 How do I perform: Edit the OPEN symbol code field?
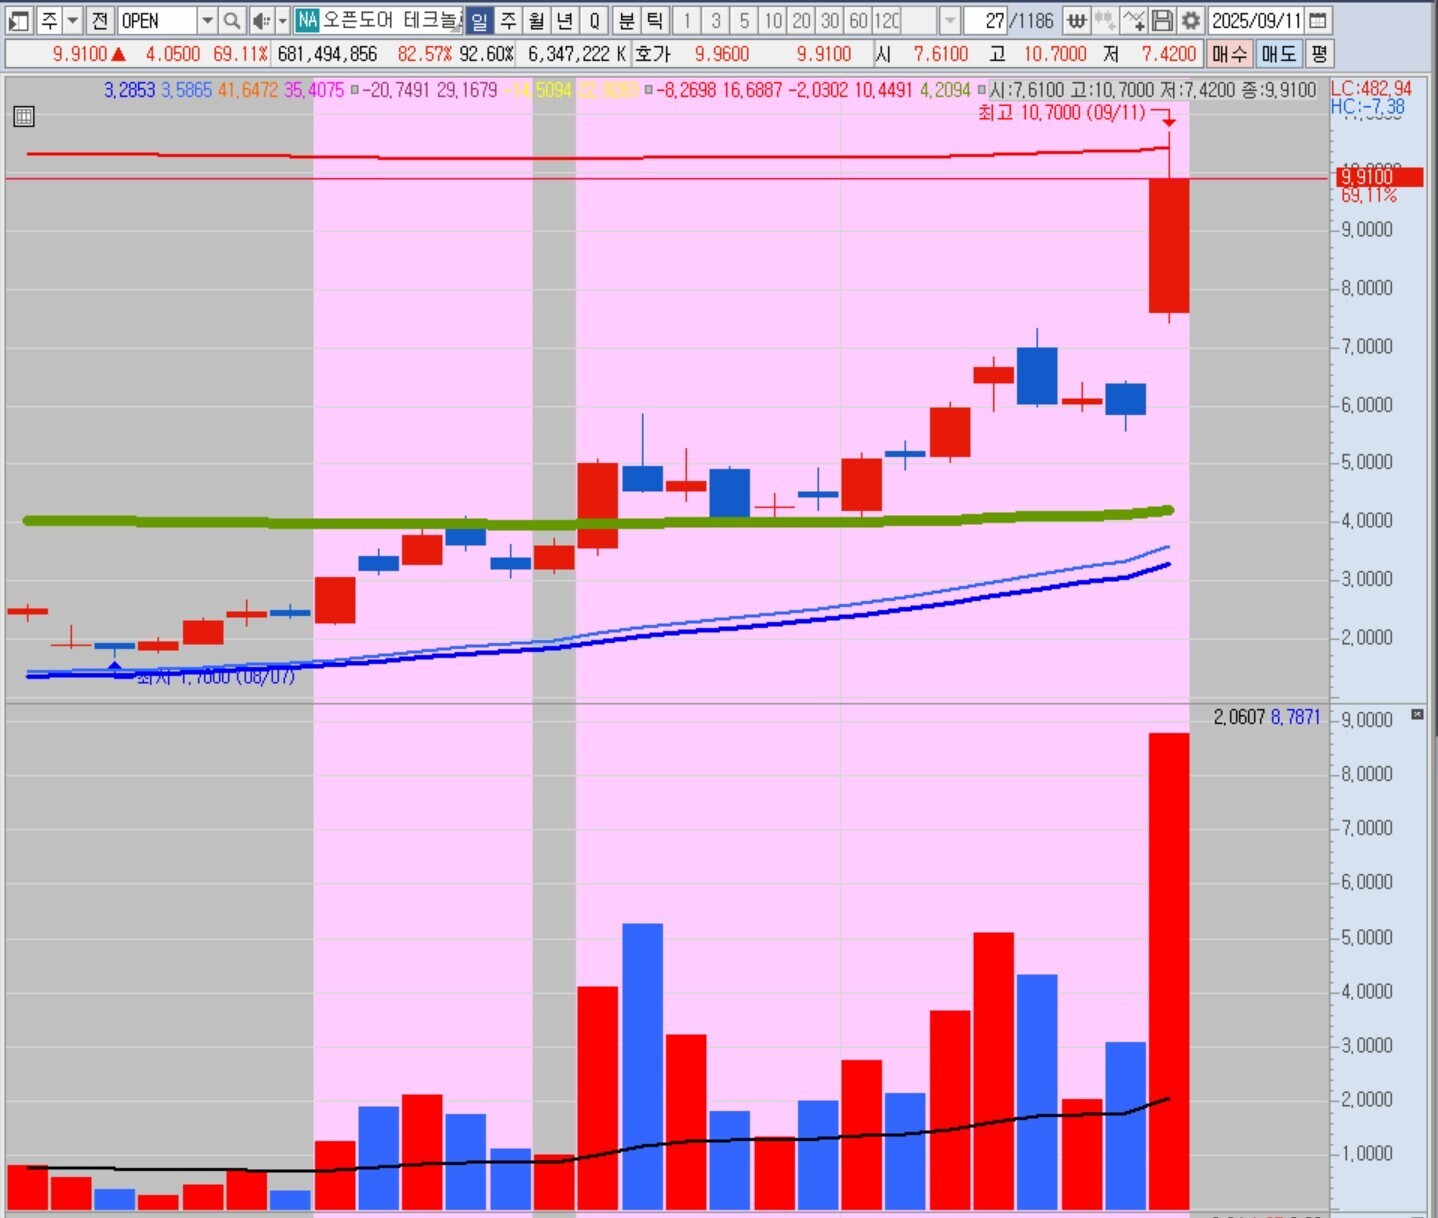pyautogui.click(x=157, y=20)
